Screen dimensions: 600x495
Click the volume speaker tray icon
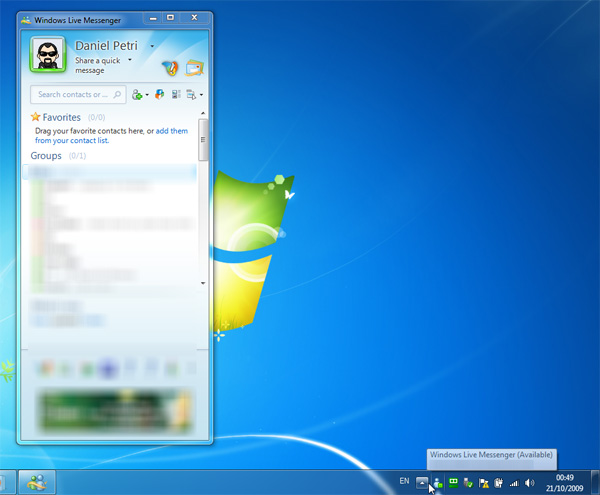530,483
